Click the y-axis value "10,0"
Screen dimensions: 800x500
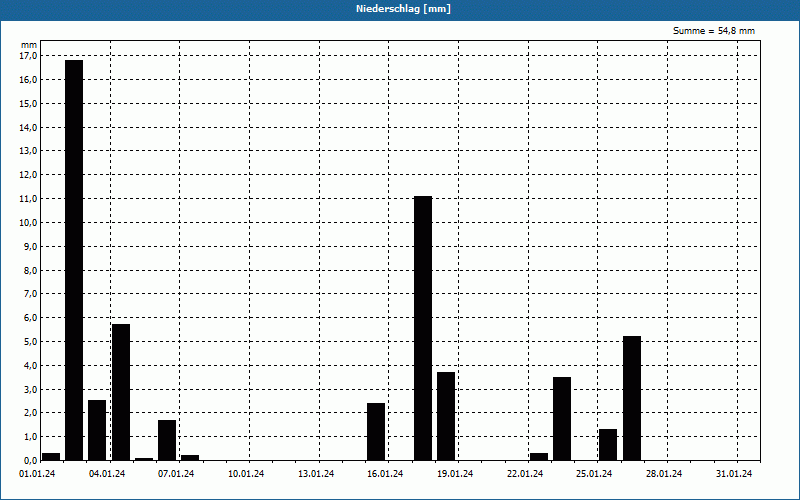pyautogui.click(x=28, y=223)
